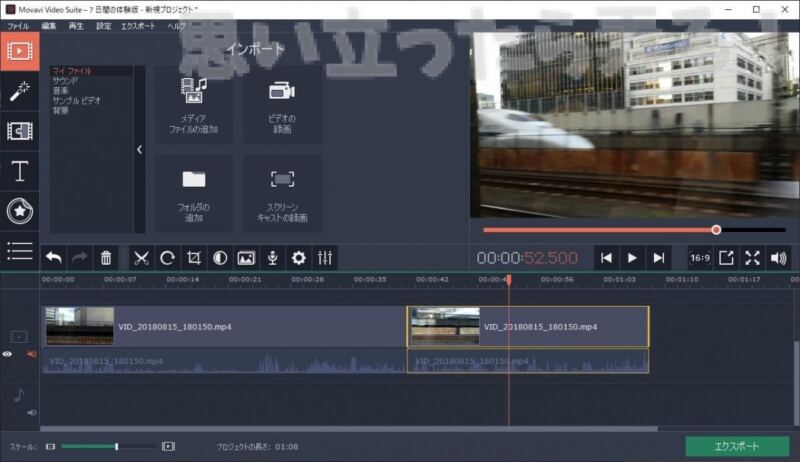The width and height of the screenshot is (800, 462).
Task: Mute the video track audio
Action: (32, 354)
